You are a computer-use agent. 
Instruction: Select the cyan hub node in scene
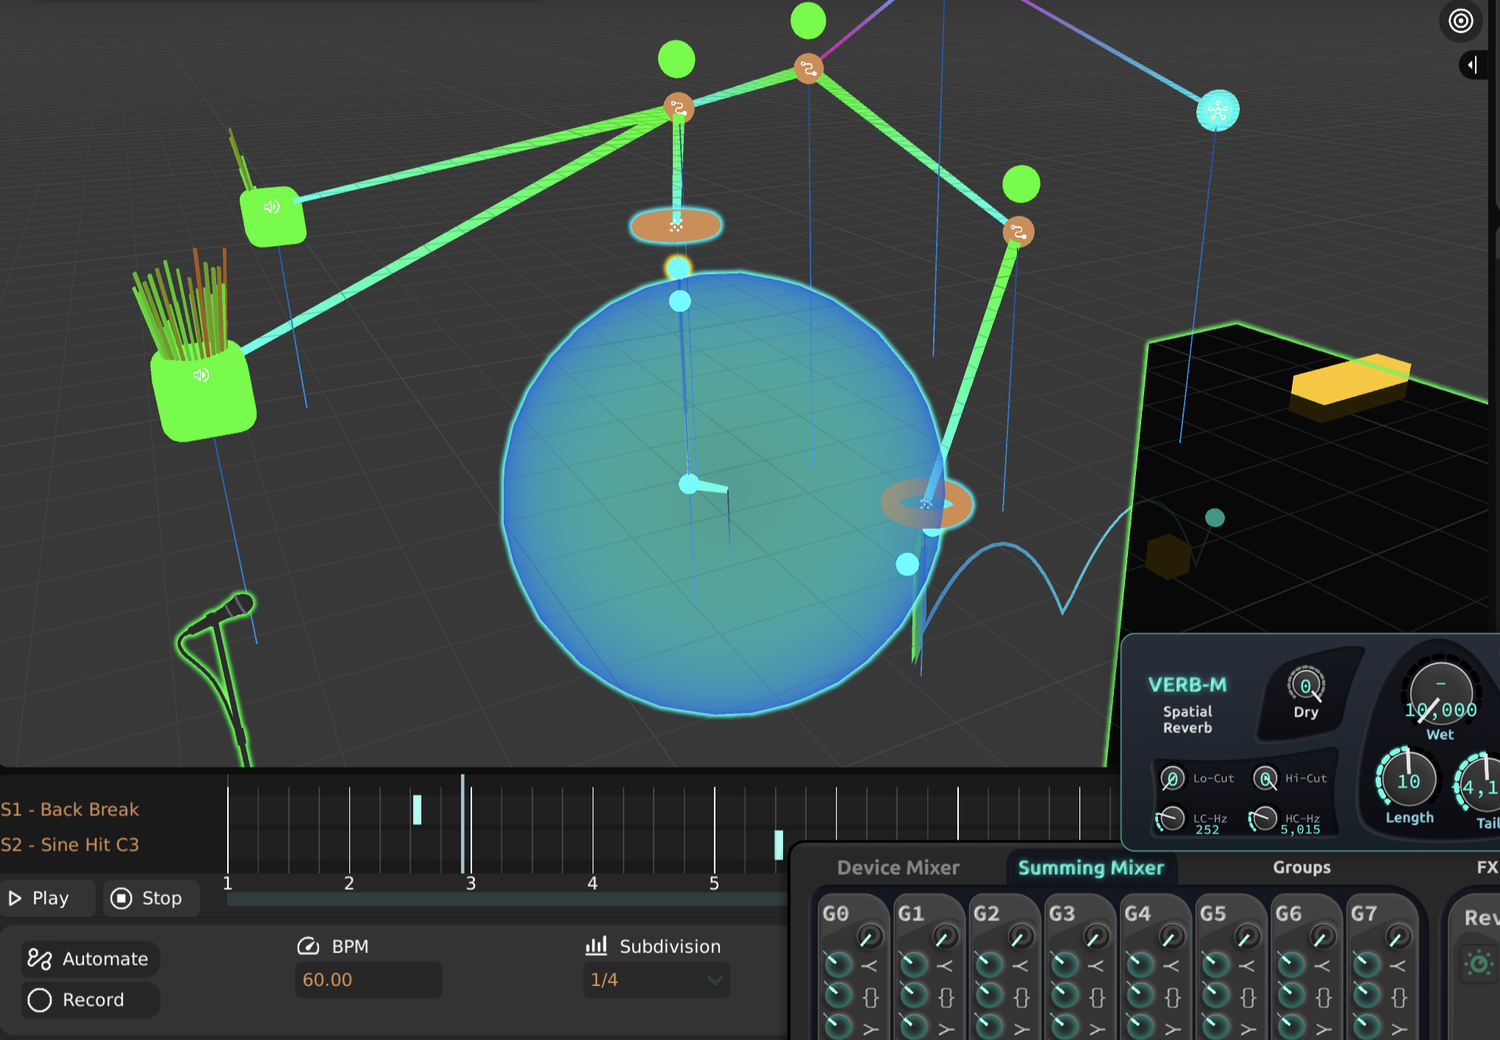[x=1217, y=111]
